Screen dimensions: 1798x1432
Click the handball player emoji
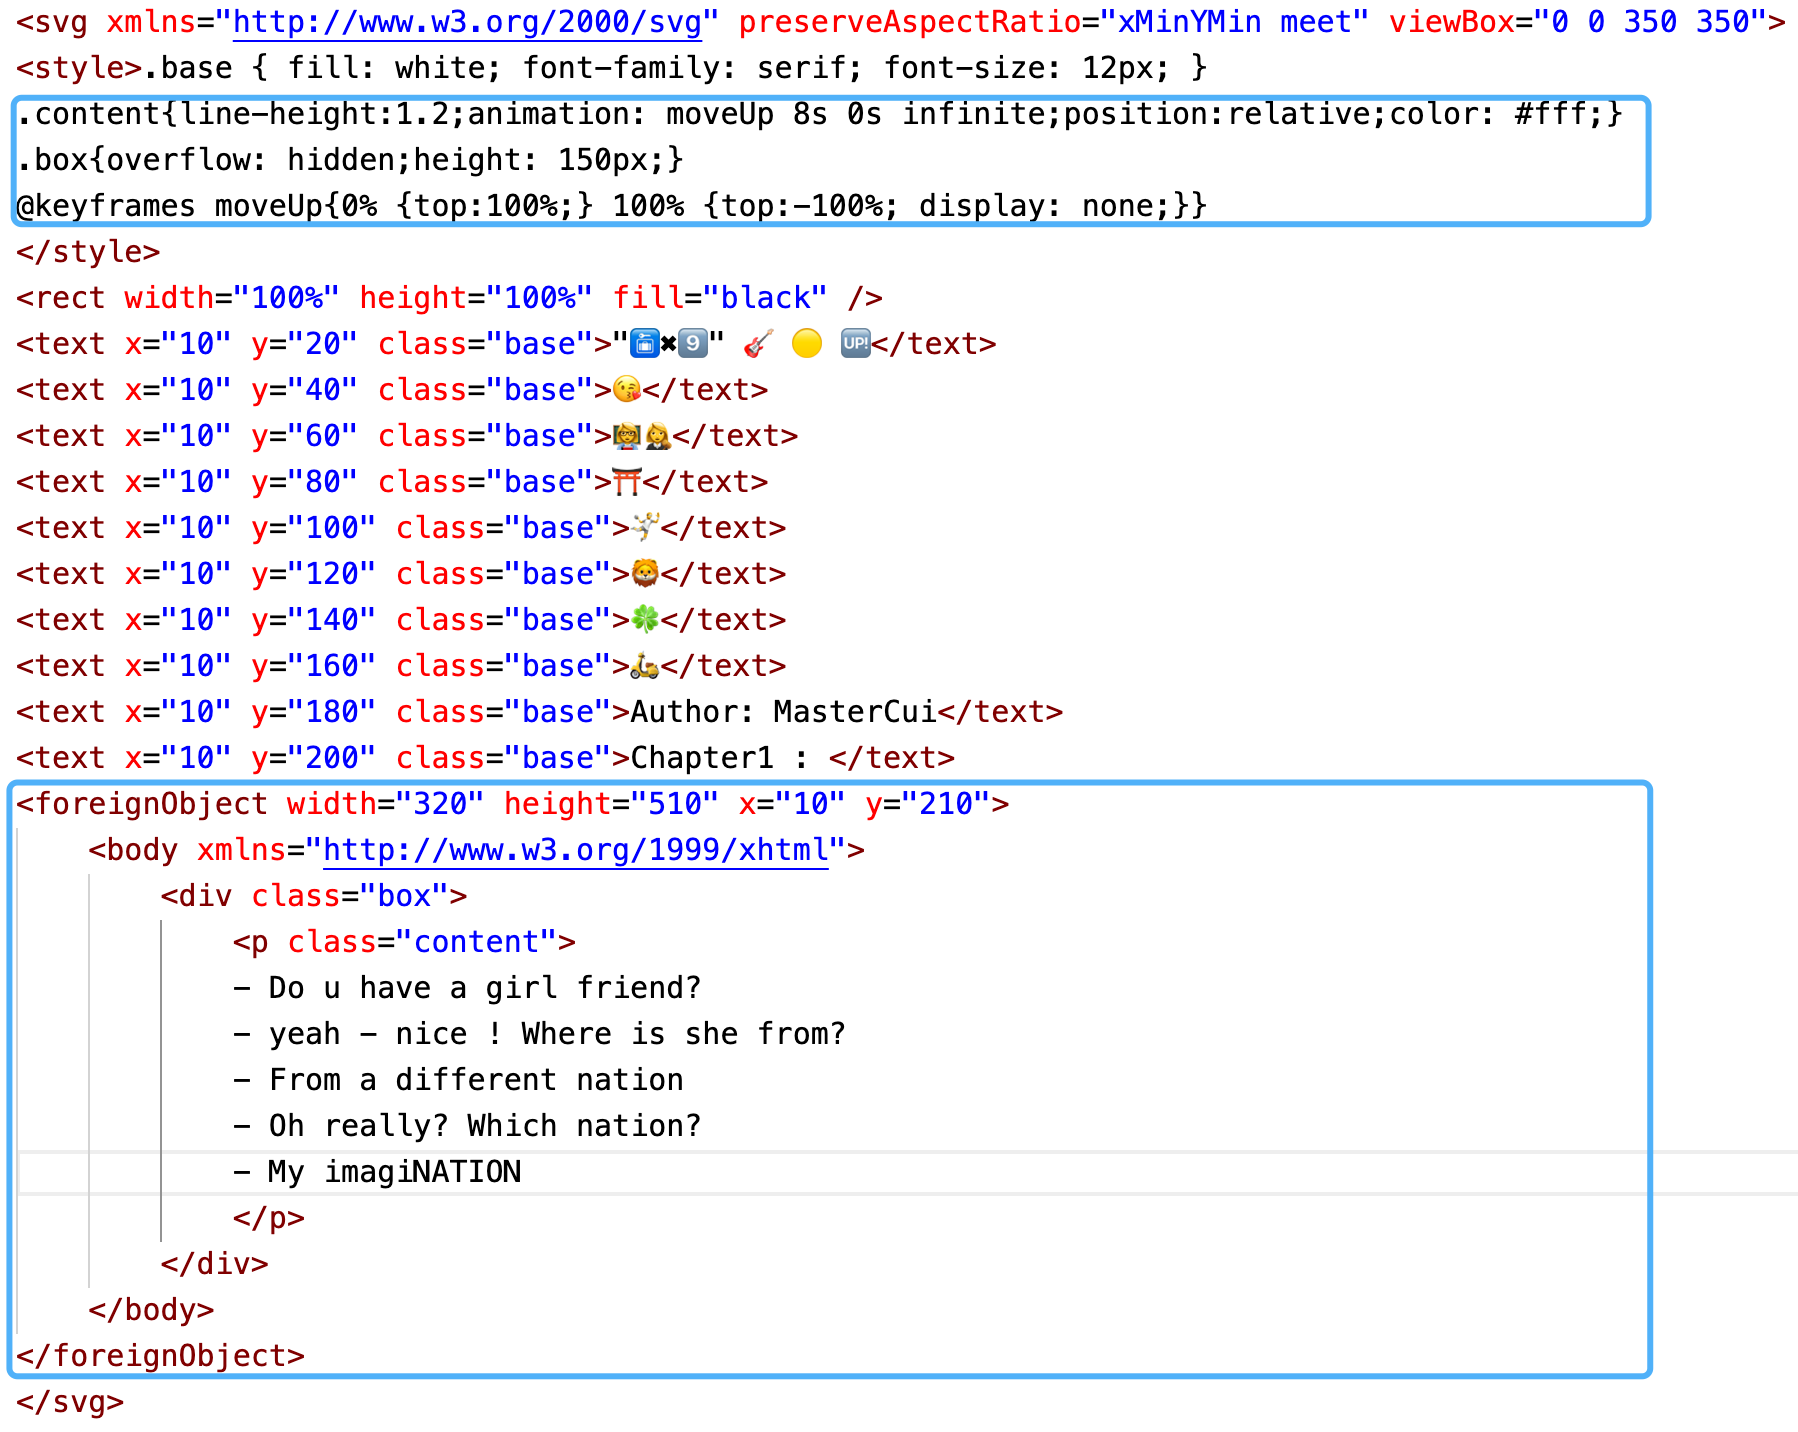coord(645,527)
